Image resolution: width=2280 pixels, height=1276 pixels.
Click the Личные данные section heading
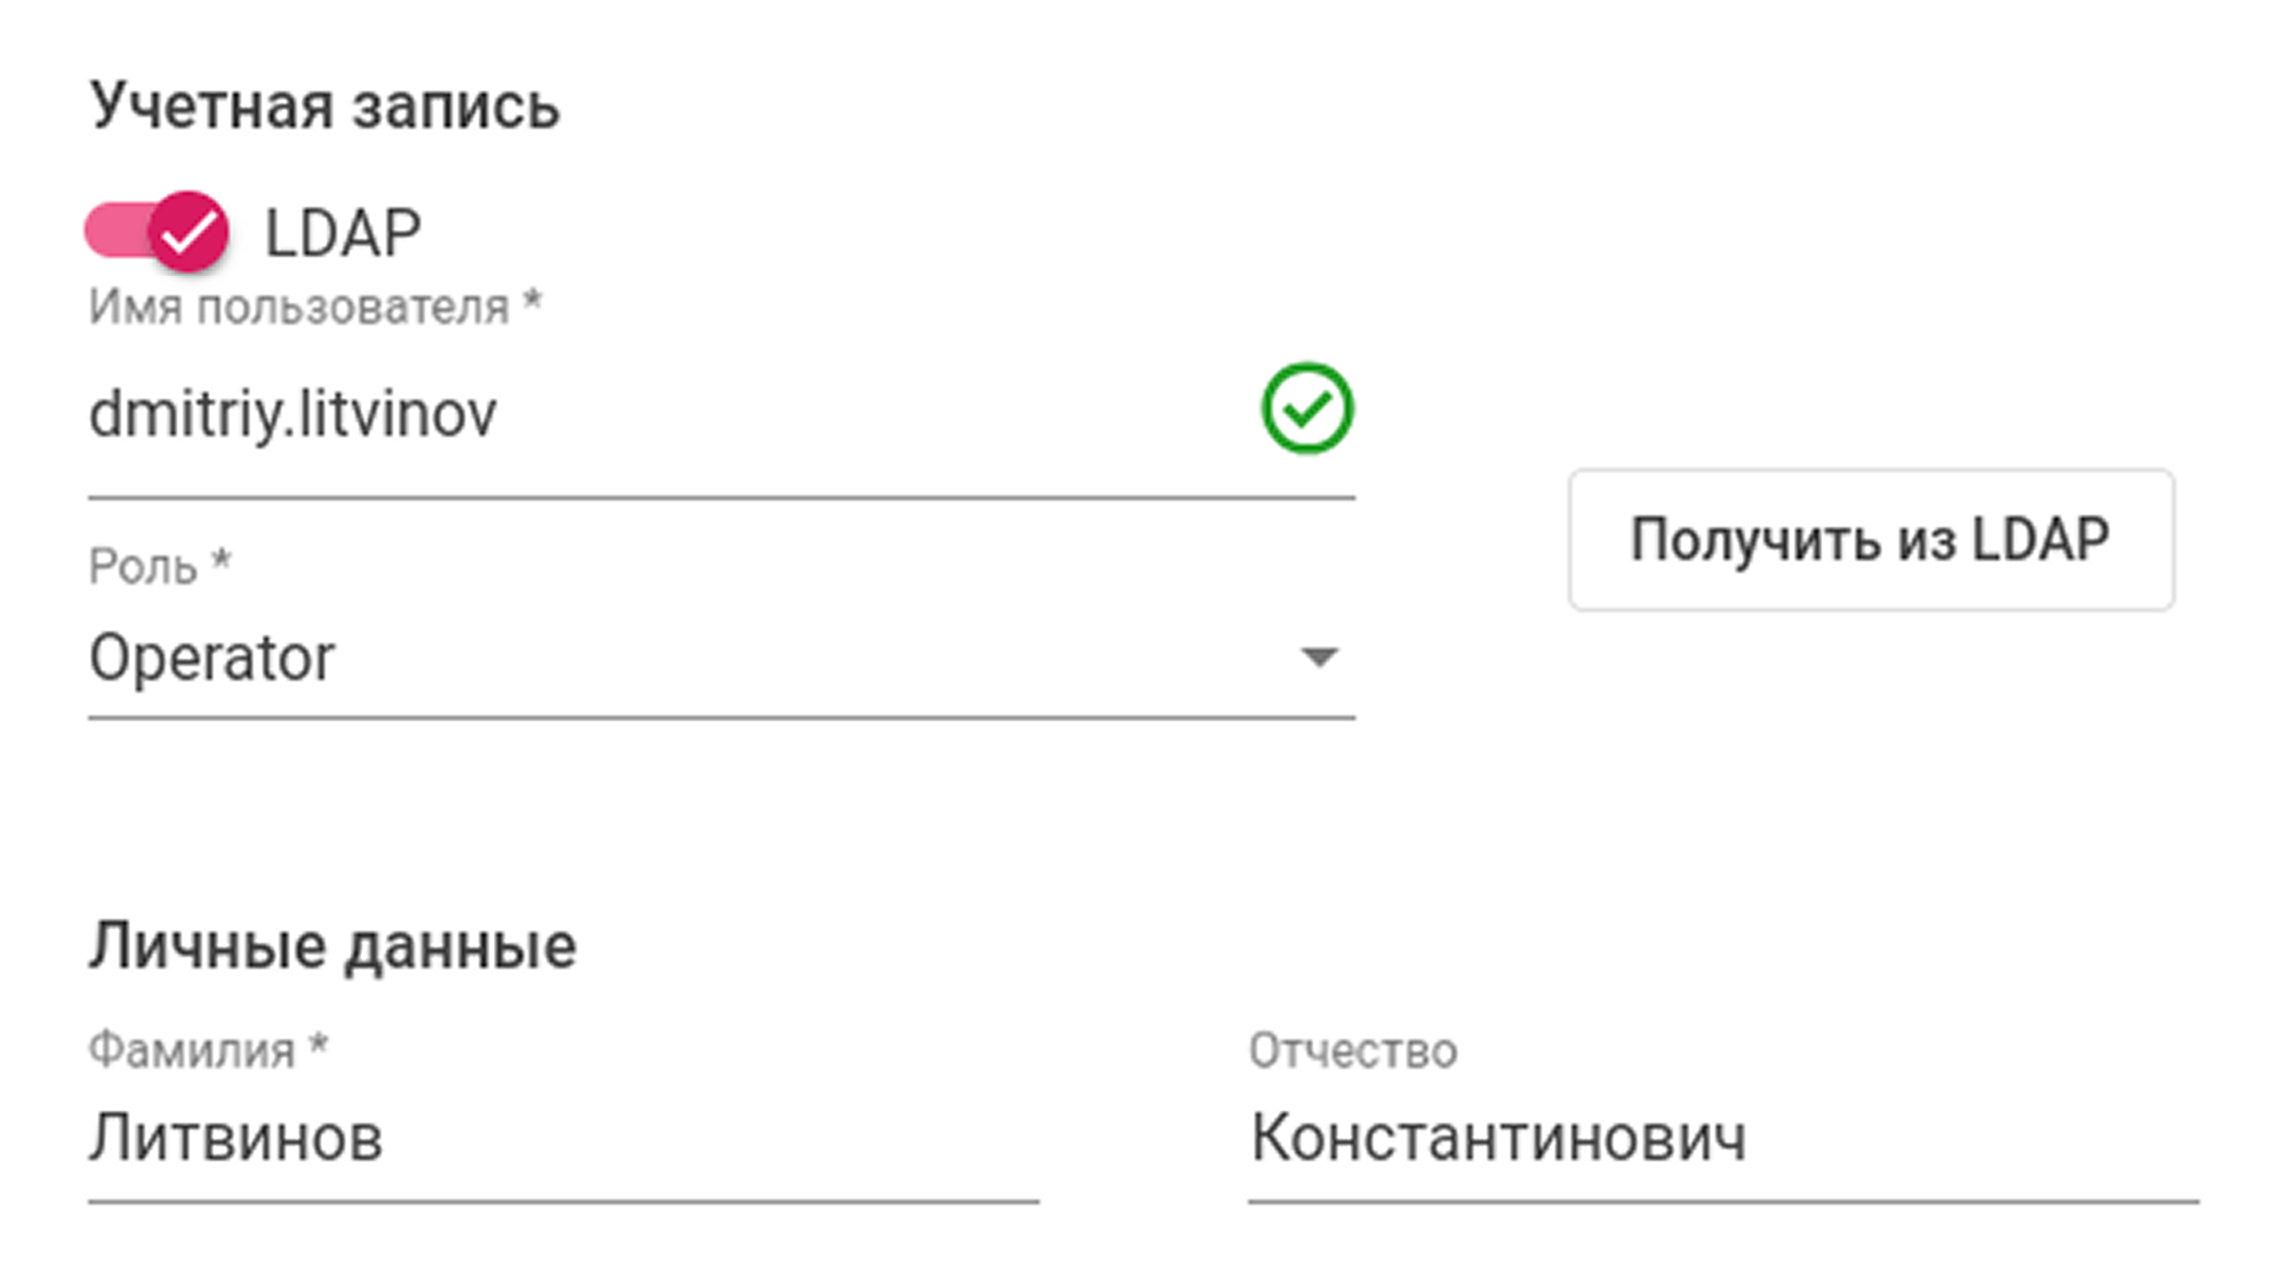pos(332,946)
